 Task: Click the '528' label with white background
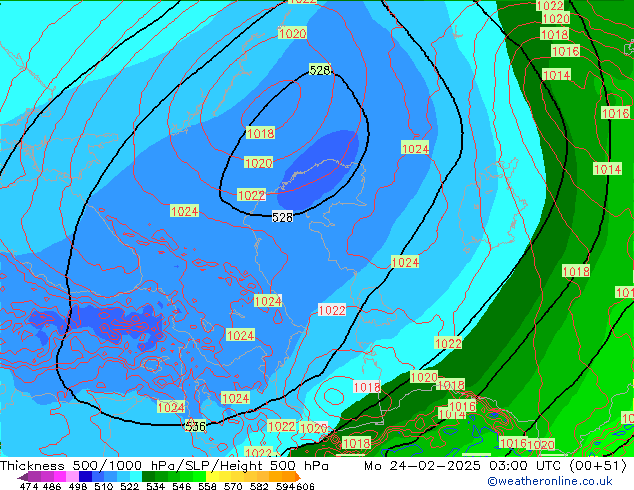click(x=282, y=218)
